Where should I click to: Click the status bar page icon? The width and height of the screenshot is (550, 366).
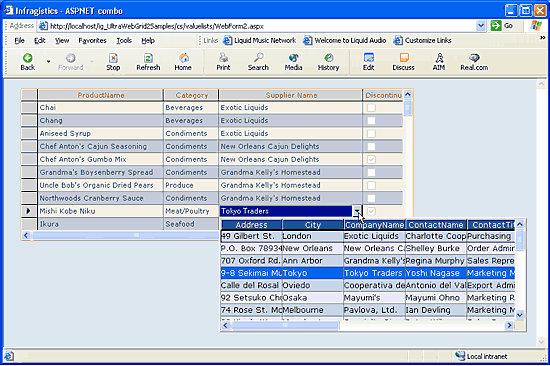(9, 356)
